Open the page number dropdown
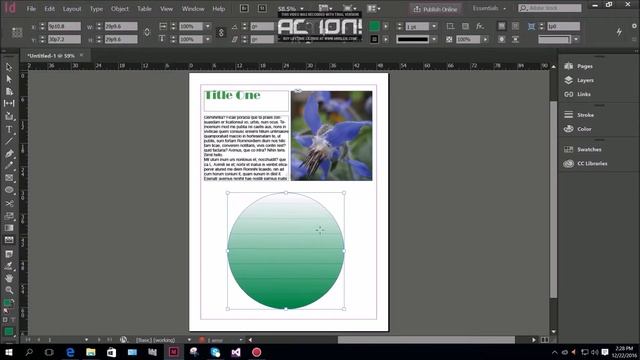 pyautogui.click(x=86, y=340)
